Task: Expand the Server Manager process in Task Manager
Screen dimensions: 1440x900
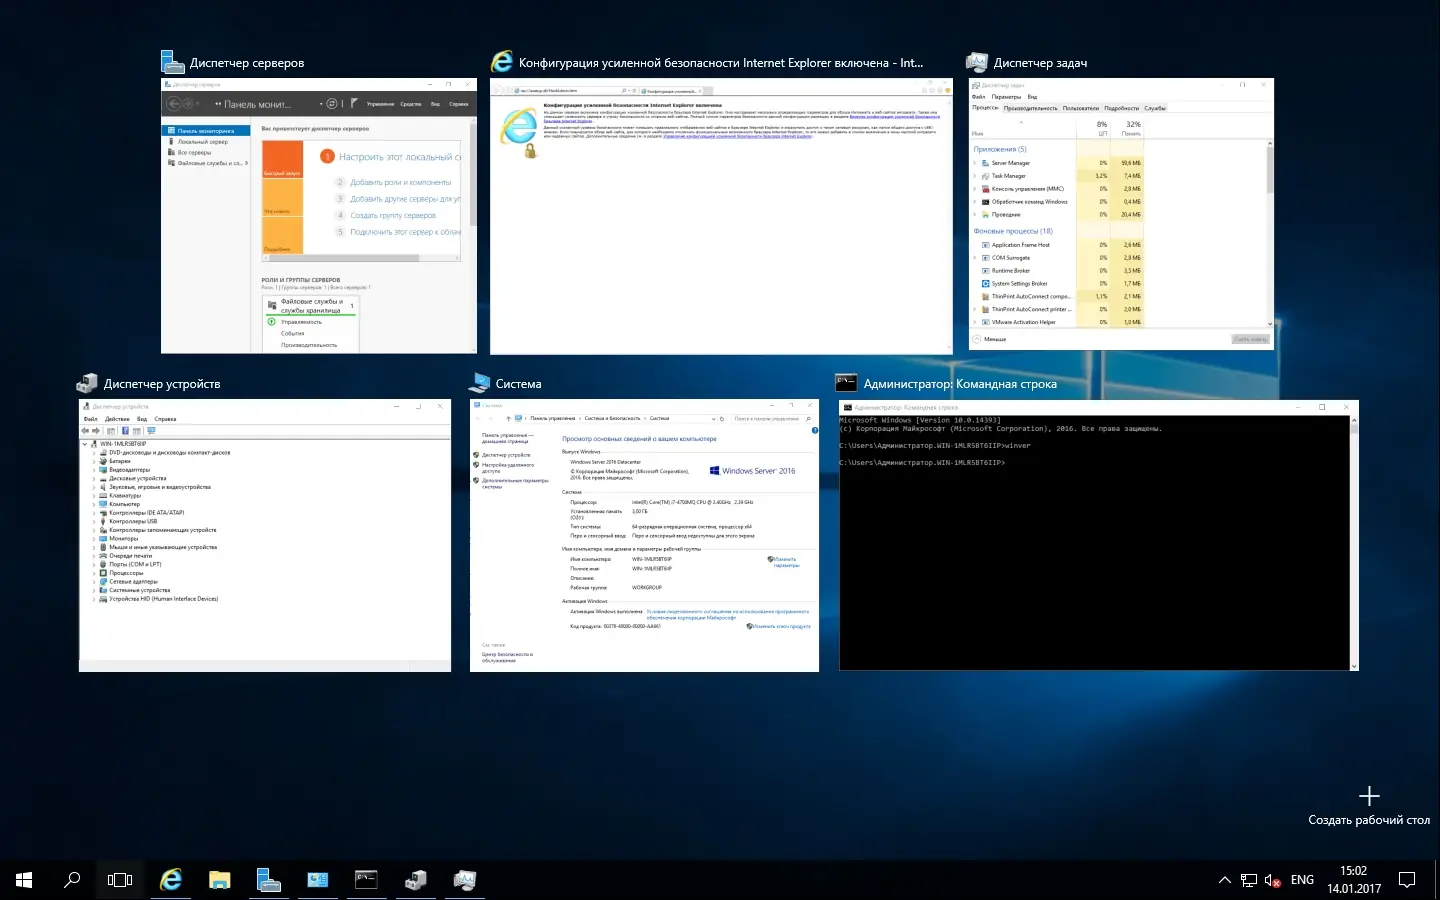Action: click(975, 162)
